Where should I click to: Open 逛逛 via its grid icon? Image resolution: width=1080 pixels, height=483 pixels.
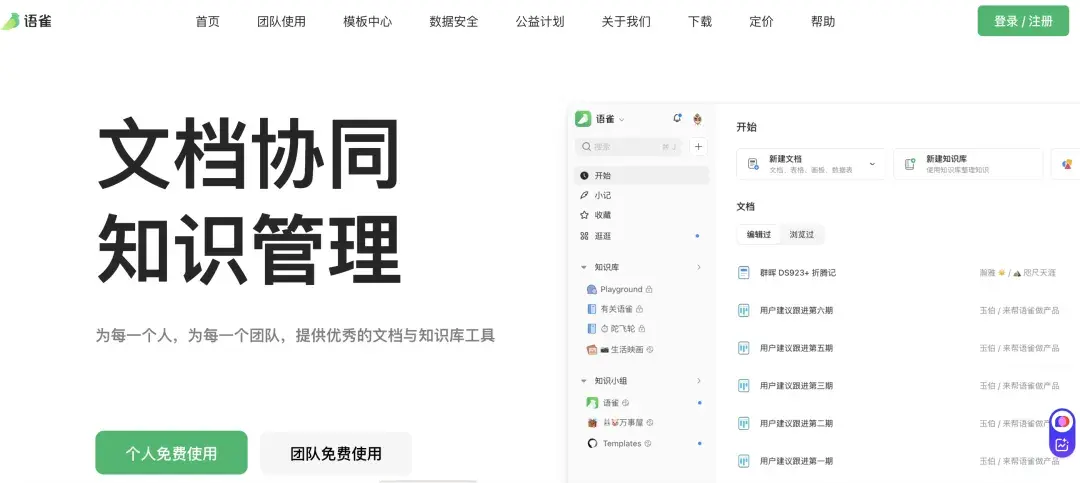[x=584, y=236]
